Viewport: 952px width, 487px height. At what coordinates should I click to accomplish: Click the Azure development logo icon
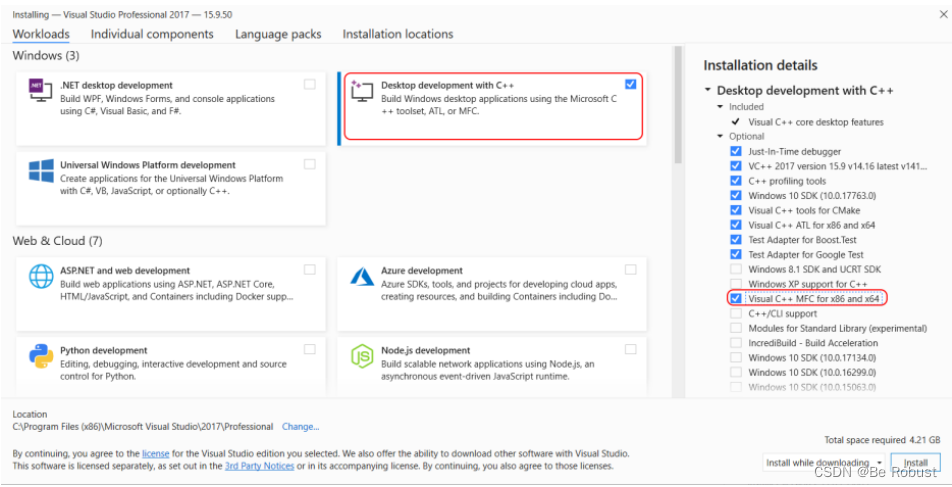tap(362, 276)
